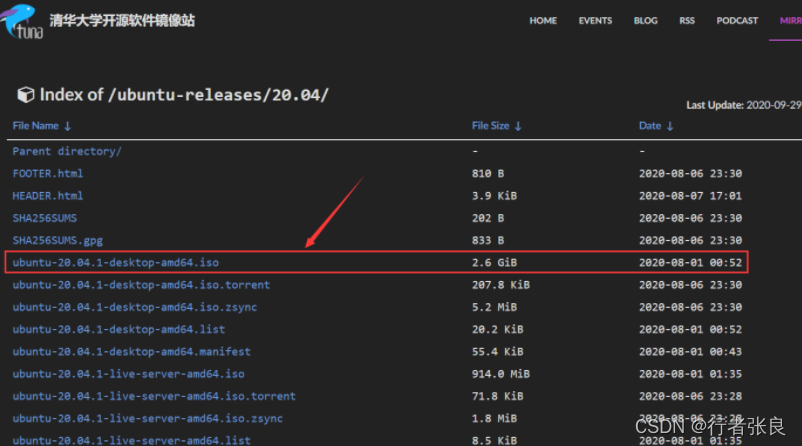Download the SHA256SUMS file
This screenshot has height=446, width=802.
point(44,218)
